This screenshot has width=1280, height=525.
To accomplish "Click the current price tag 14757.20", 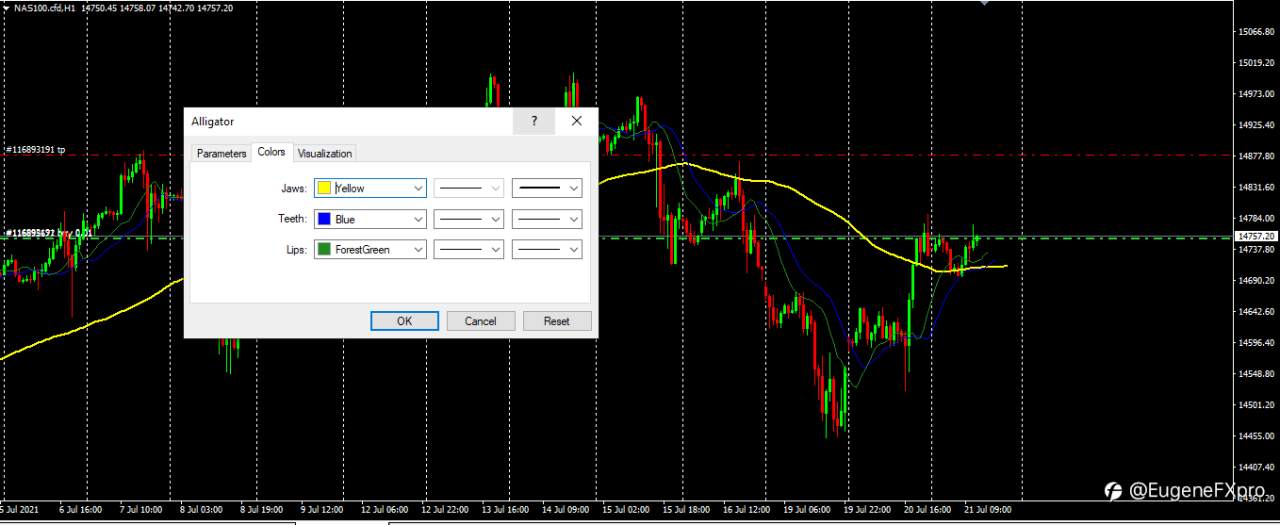I will [1255, 237].
